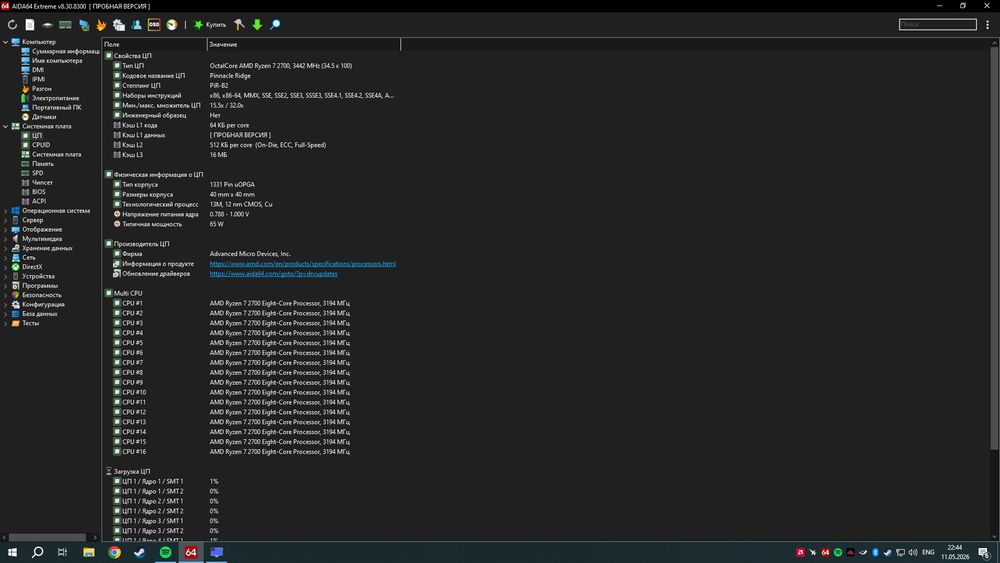Screen dimensions: 1000x563
Task: Open Датчики in the sidebar tree
Action: click(x=39, y=117)
